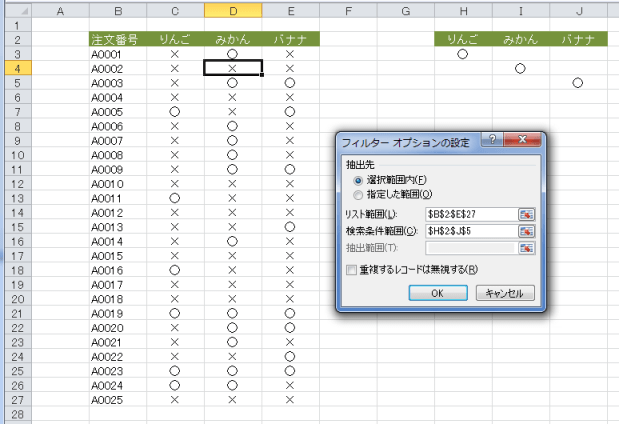Click the 抽出範囲 range selector icon
The image size is (619, 424).
click(527, 248)
